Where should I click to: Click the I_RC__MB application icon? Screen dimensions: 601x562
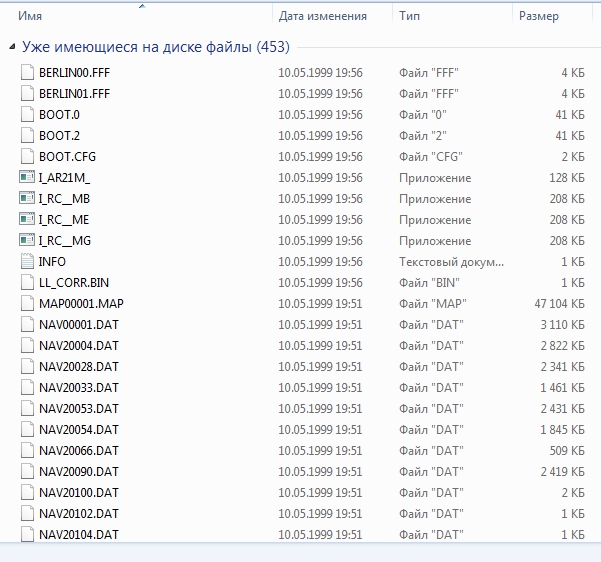pos(27,199)
